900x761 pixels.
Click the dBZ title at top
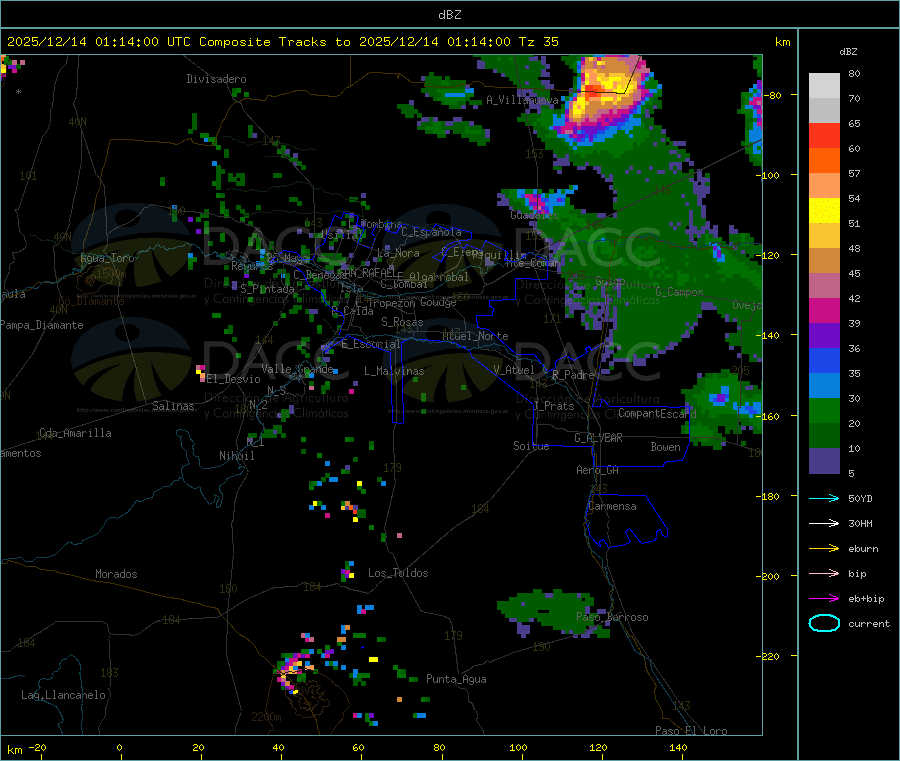click(449, 15)
